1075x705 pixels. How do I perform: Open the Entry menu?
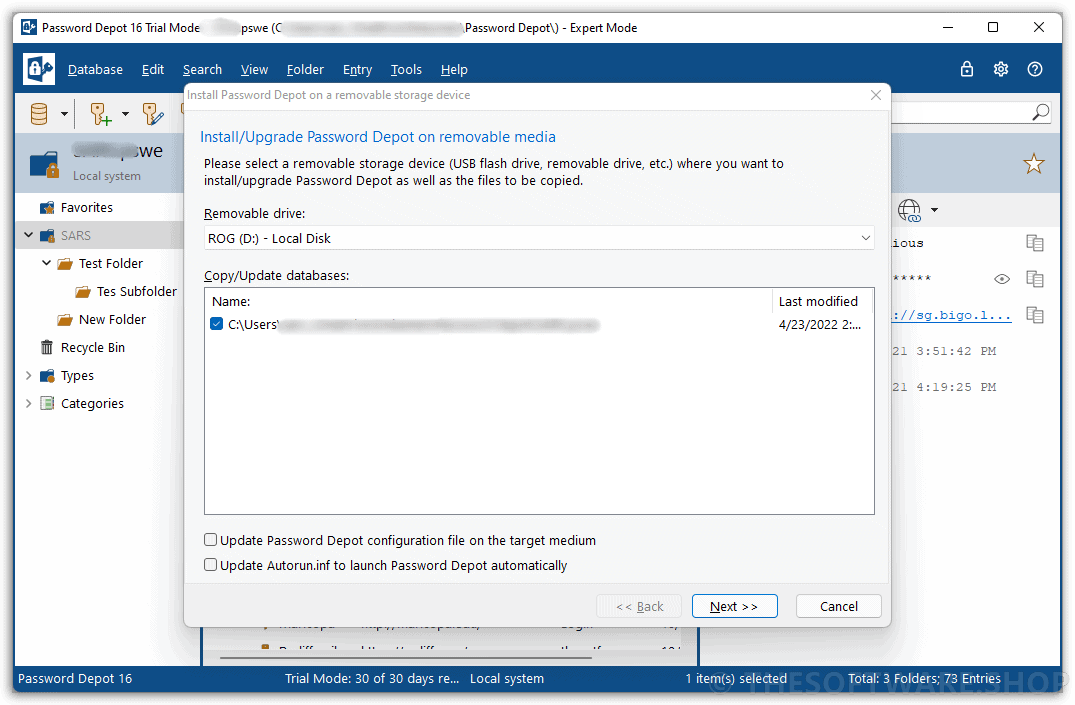click(357, 69)
